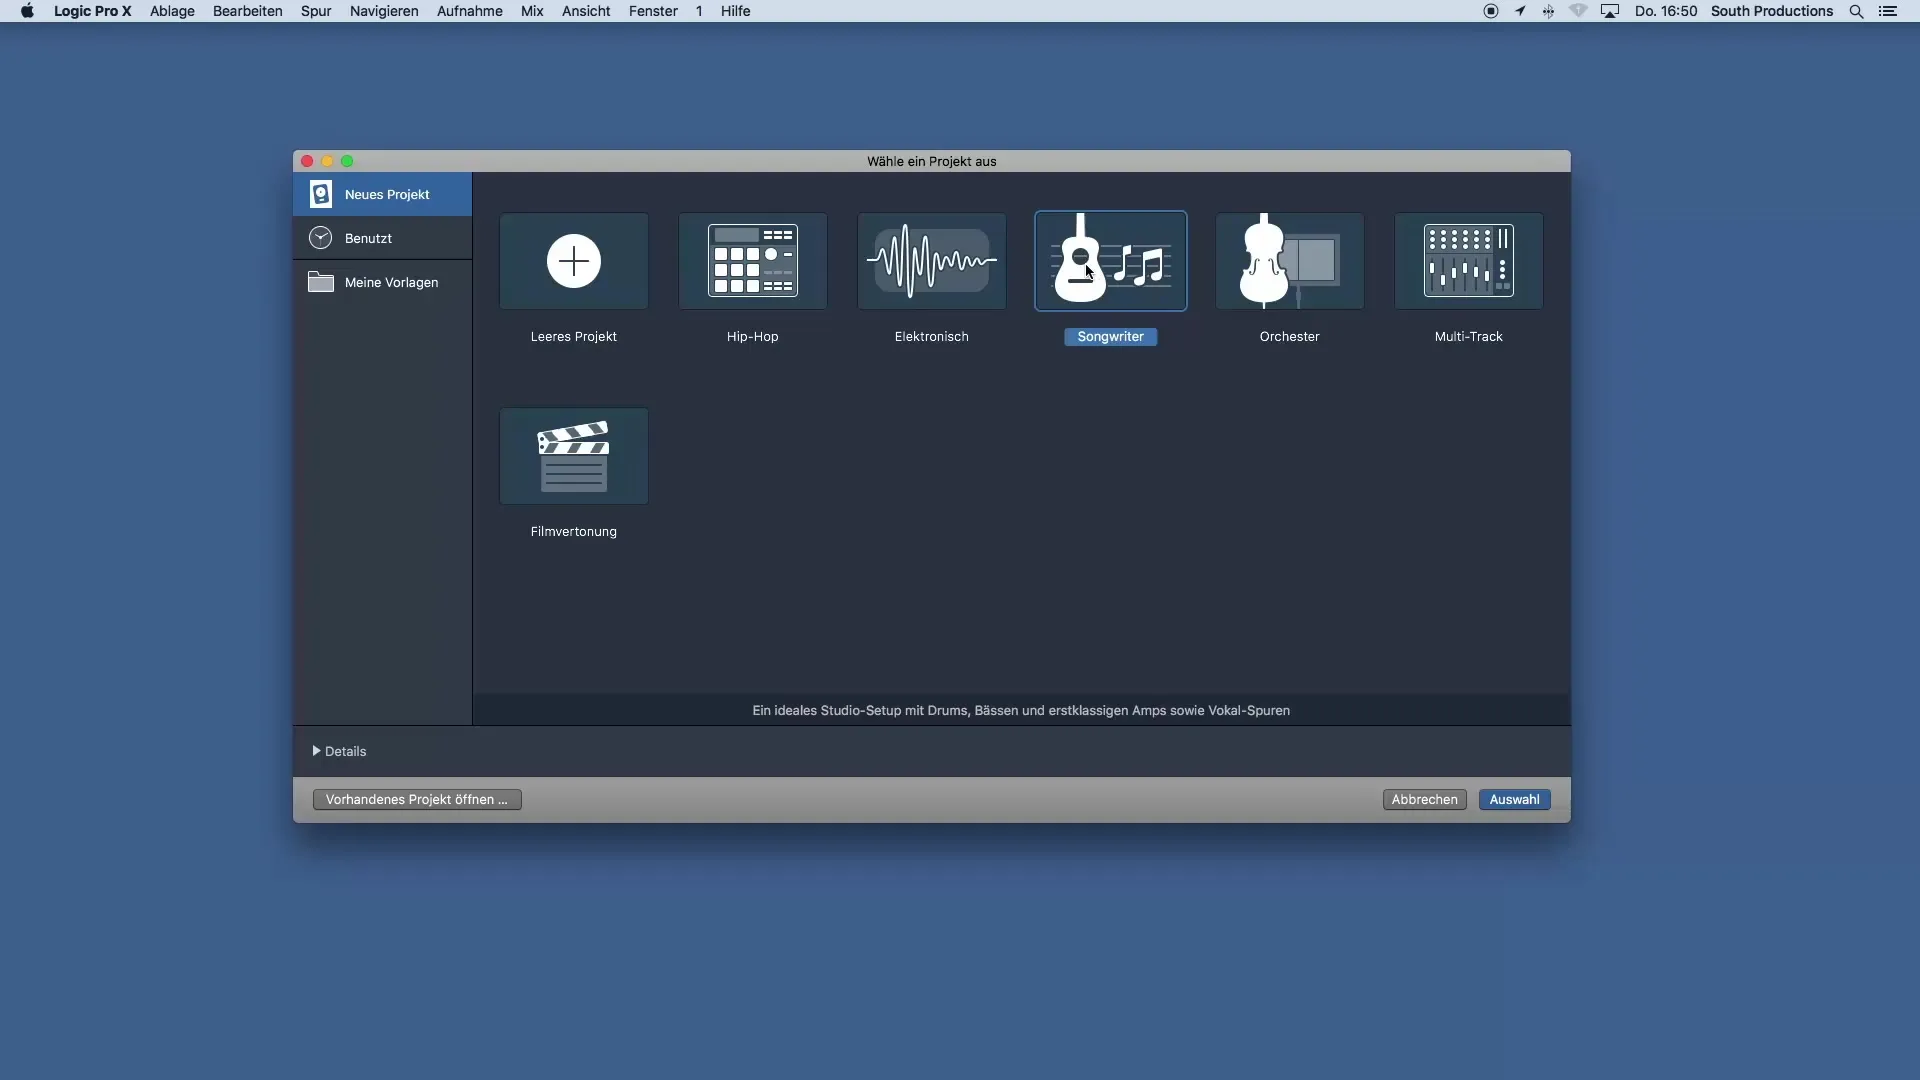Click the Do. 16:50 clock
The image size is (1920, 1080).
(x=1666, y=11)
